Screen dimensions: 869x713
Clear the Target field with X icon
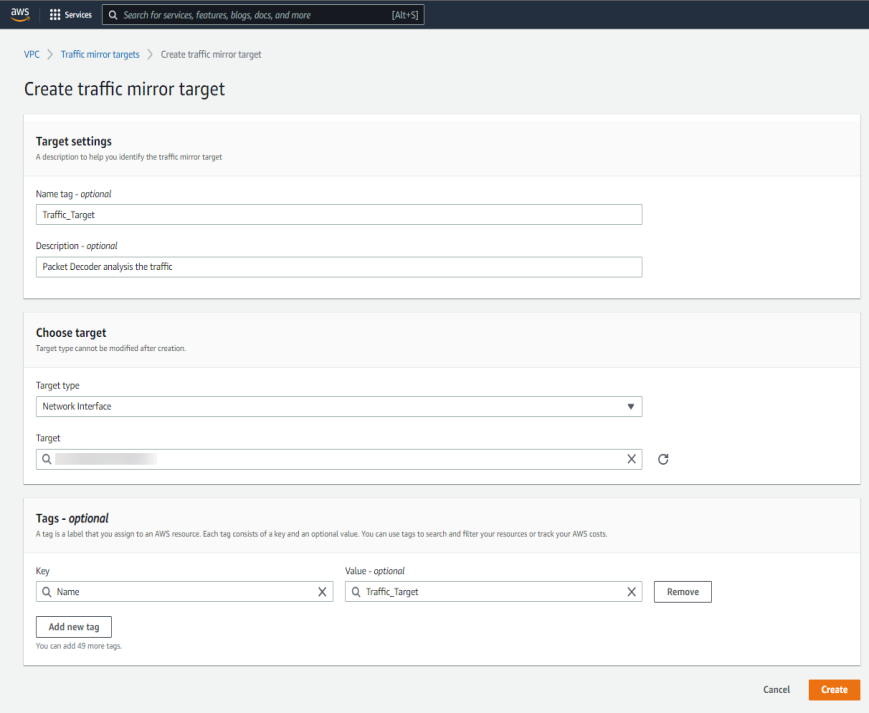pos(631,459)
